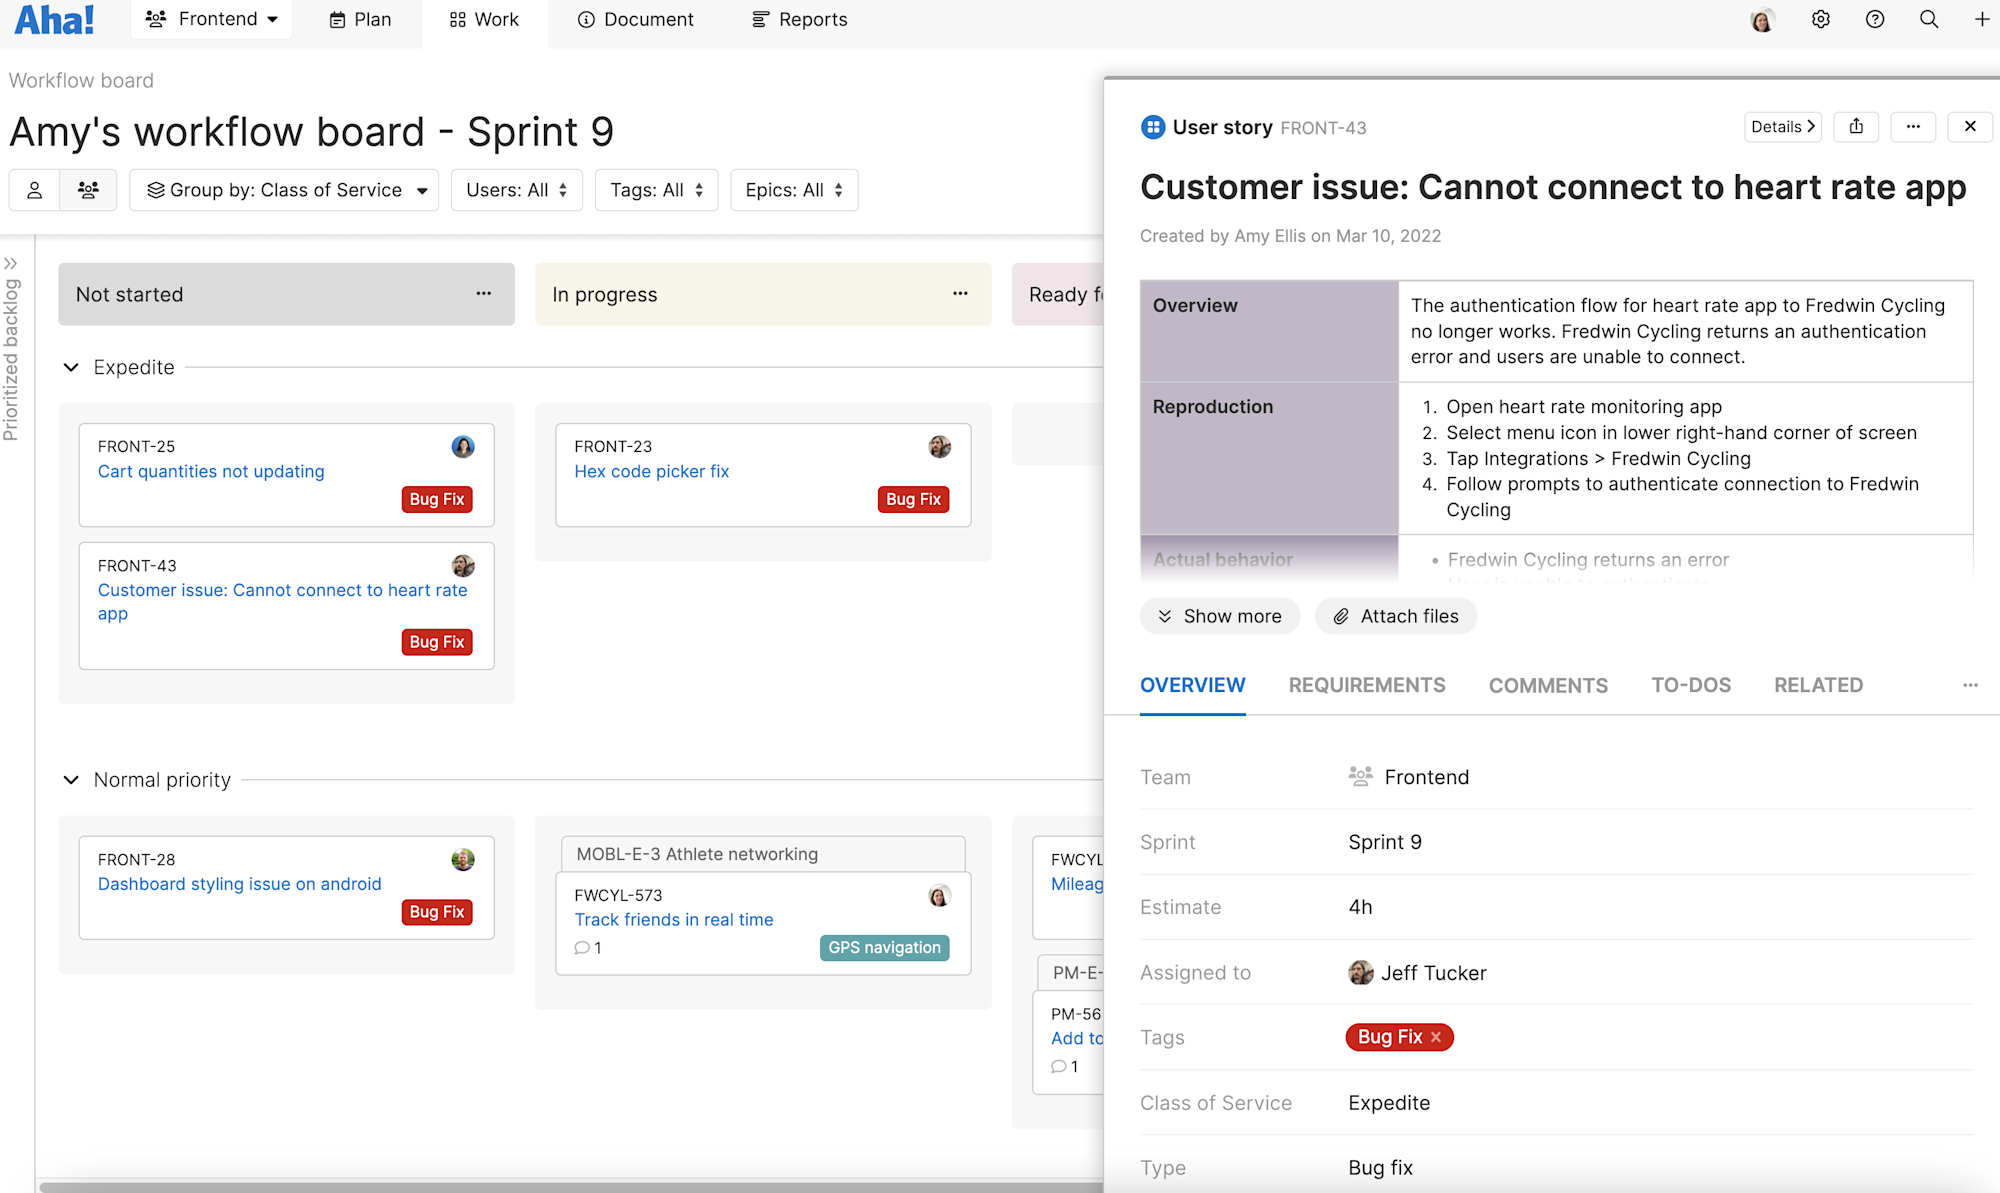The height and width of the screenshot is (1193, 2000).
Task: Expand the Prioritized backlog sidebar arrows
Action: 11,264
